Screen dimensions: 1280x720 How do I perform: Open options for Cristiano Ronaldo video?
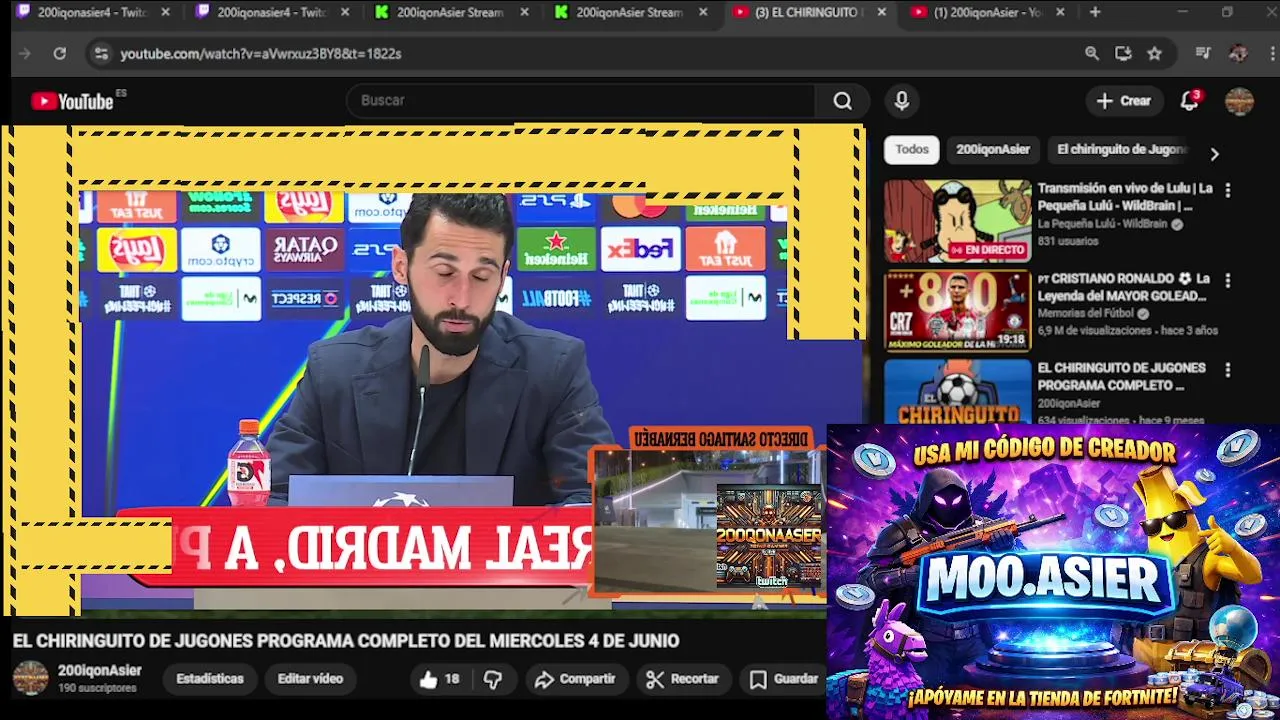pos(1228,281)
